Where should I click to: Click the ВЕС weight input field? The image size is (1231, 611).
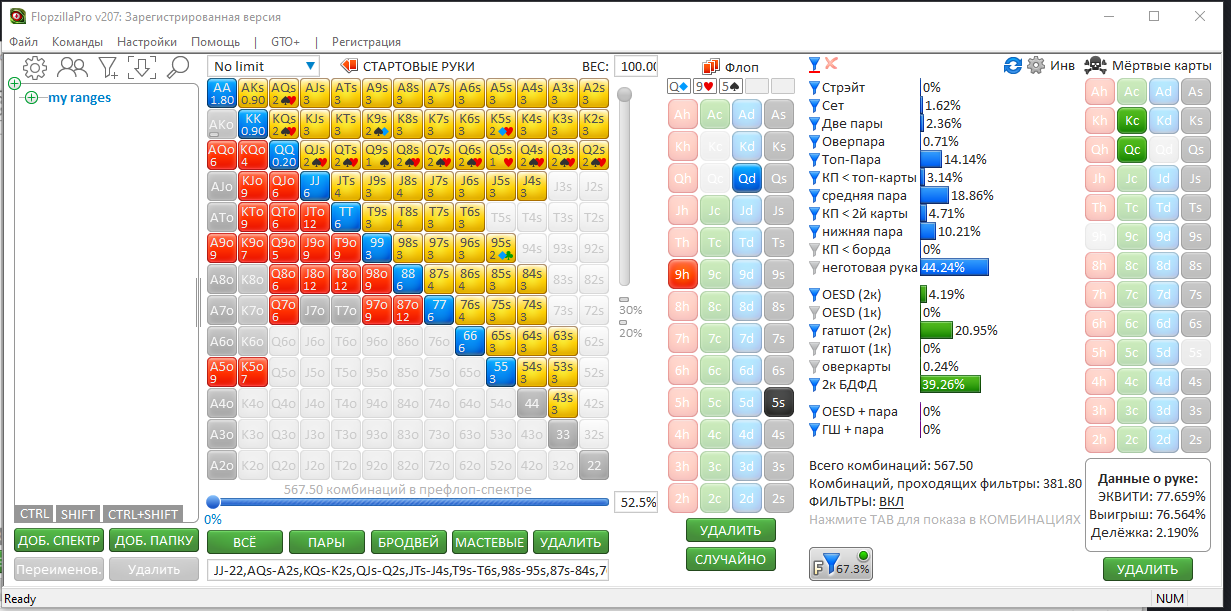635,66
